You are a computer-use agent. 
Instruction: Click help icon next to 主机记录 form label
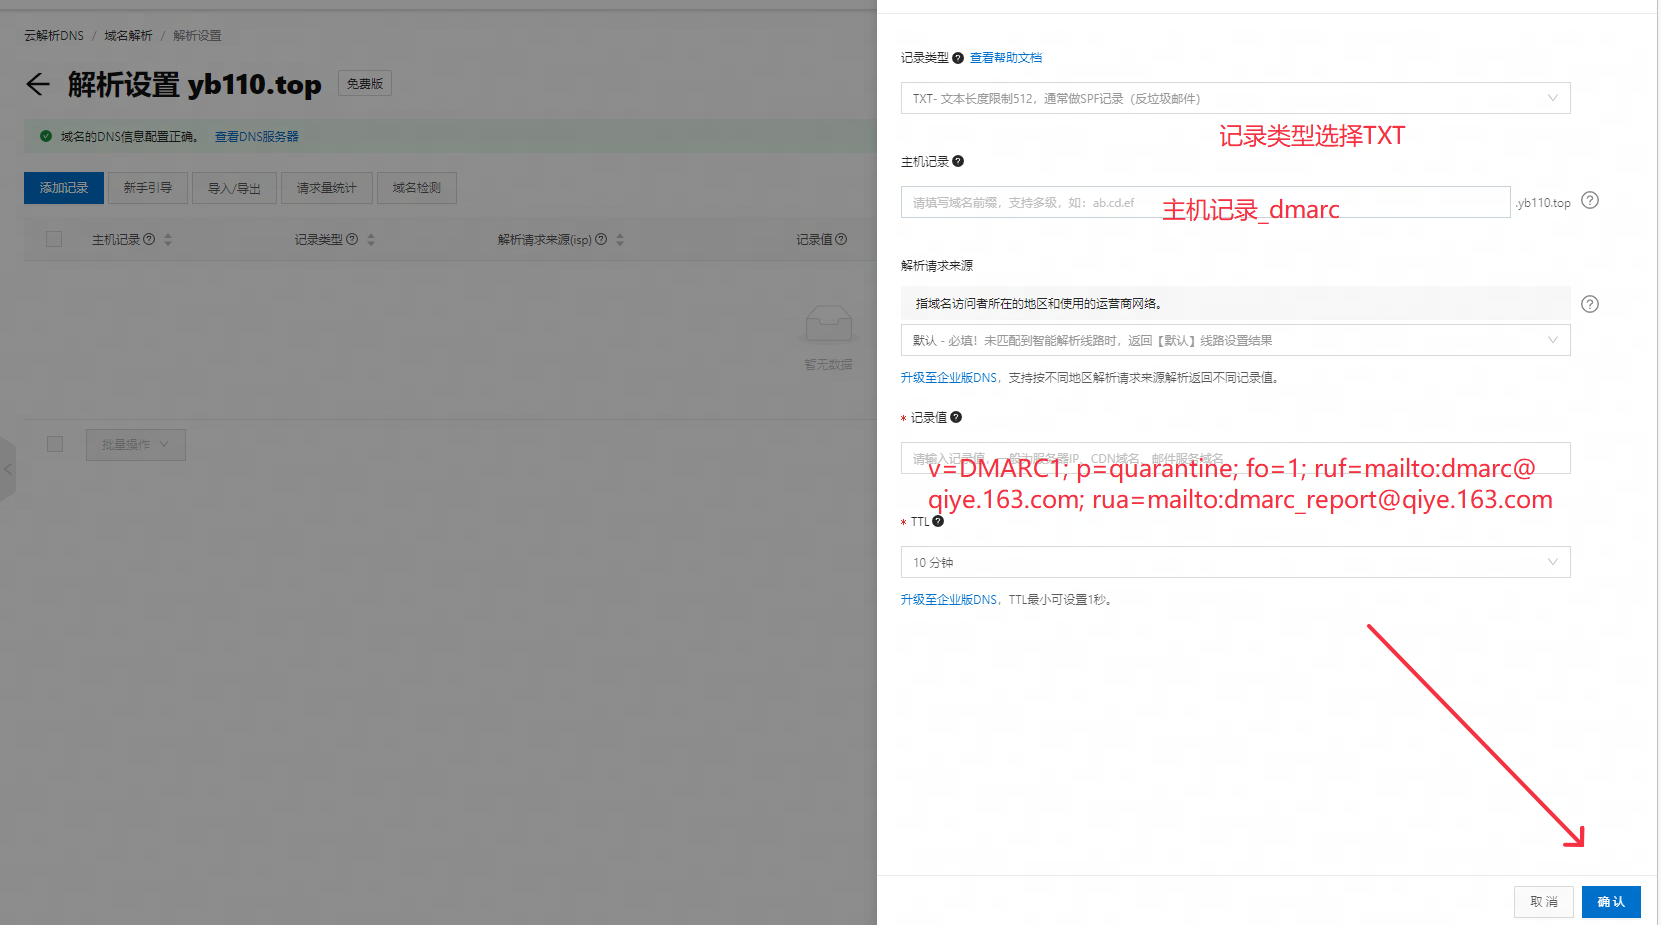[x=958, y=161]
